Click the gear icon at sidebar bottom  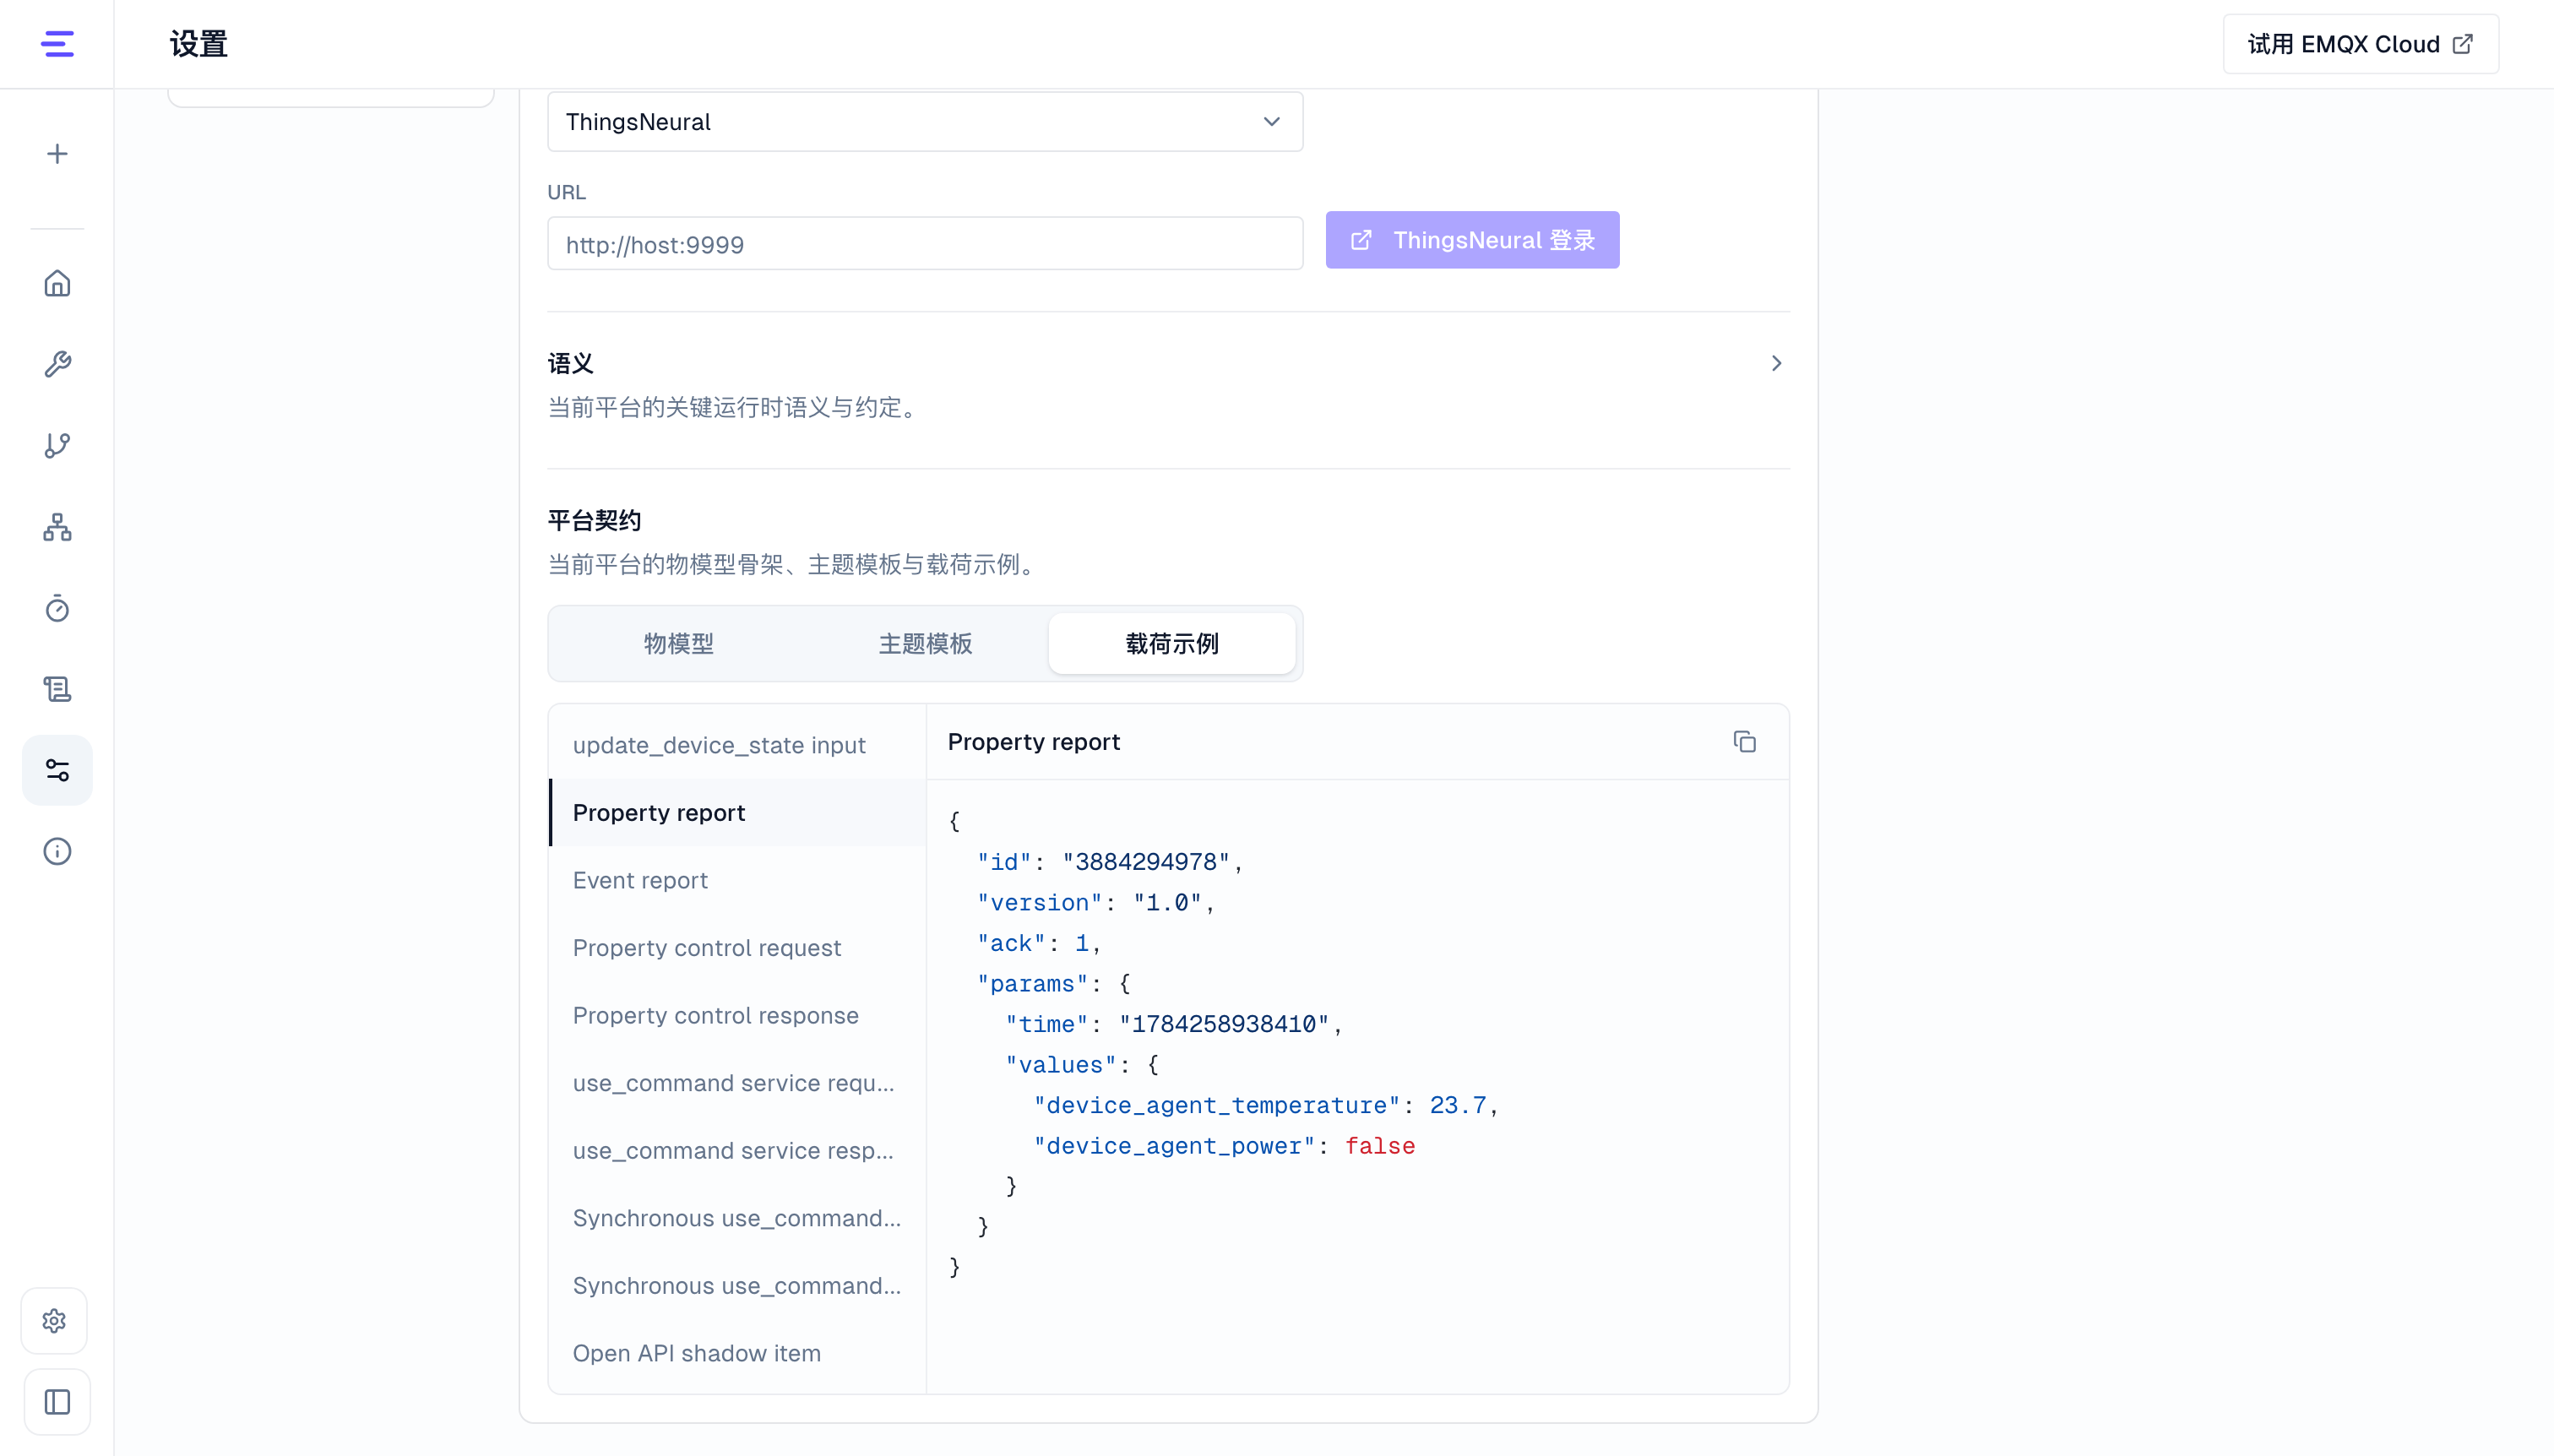(55, 1321)
